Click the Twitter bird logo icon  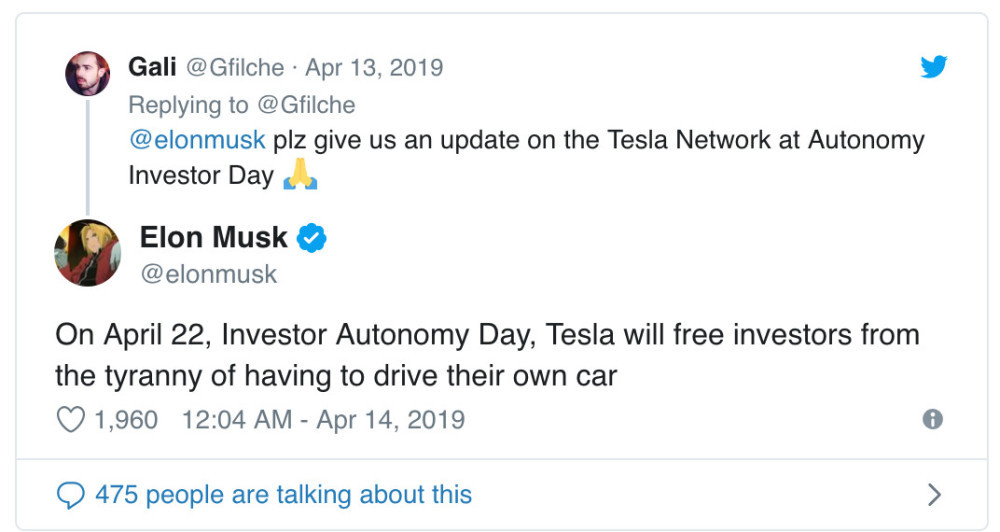click(x=934, y=66)
